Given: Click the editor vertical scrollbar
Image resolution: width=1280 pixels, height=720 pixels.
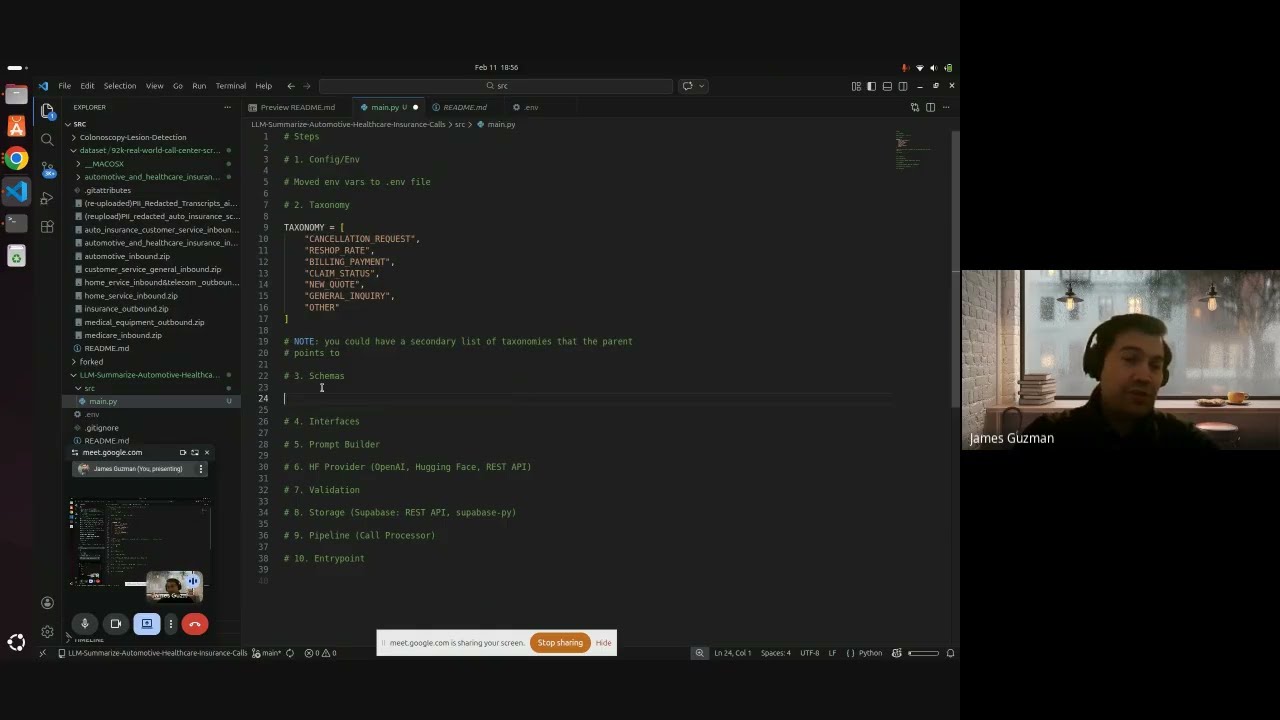Looking at the screenshot, I should click(955, 270).
